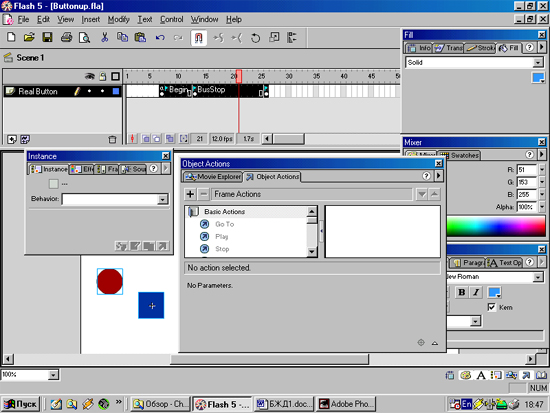Click the Smooth modifier toolbar icon
Viewport: 550px width, 413px height.
coord(219,37)
